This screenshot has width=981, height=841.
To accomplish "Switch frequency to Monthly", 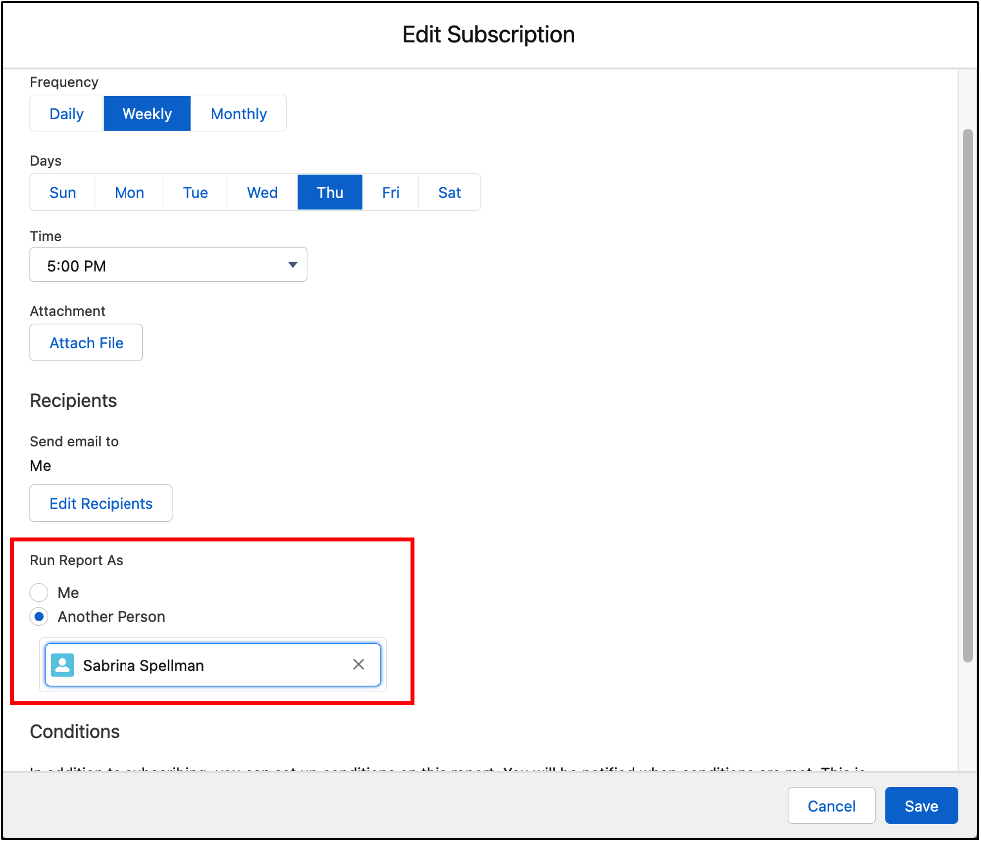I will click(x=238, y=114).
